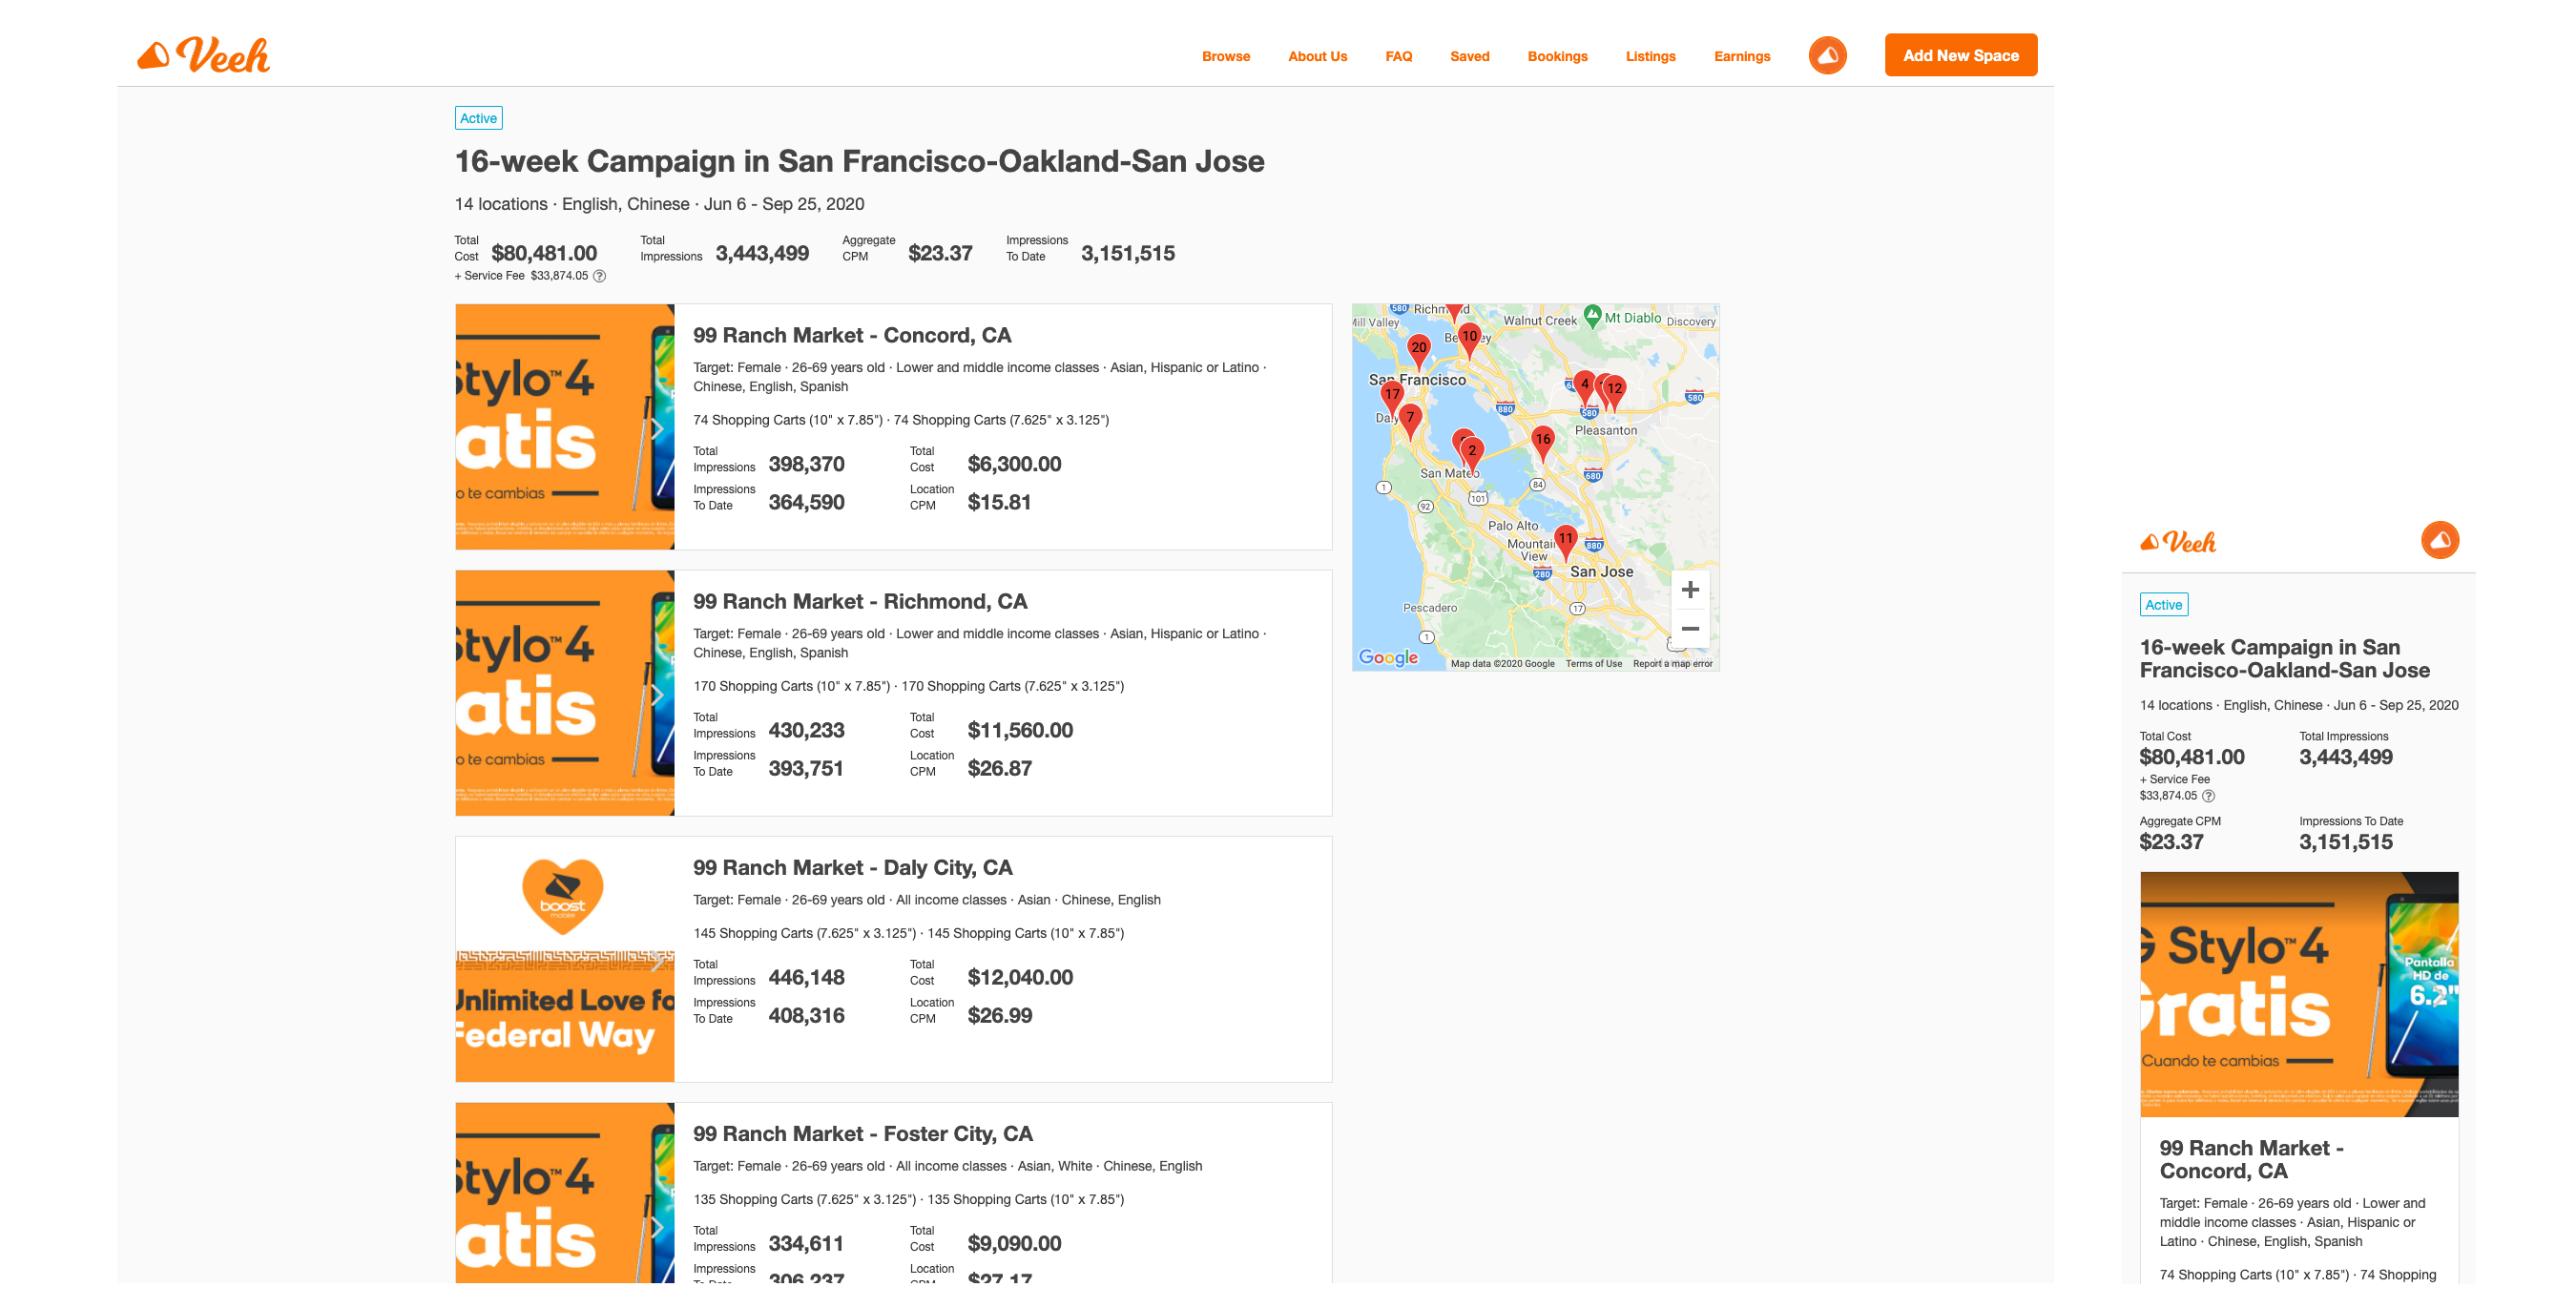Image resolution: width=2576 pixels, height=1308 pixels.
Task: Select map pin number 10
Action: coord(1469,338)
